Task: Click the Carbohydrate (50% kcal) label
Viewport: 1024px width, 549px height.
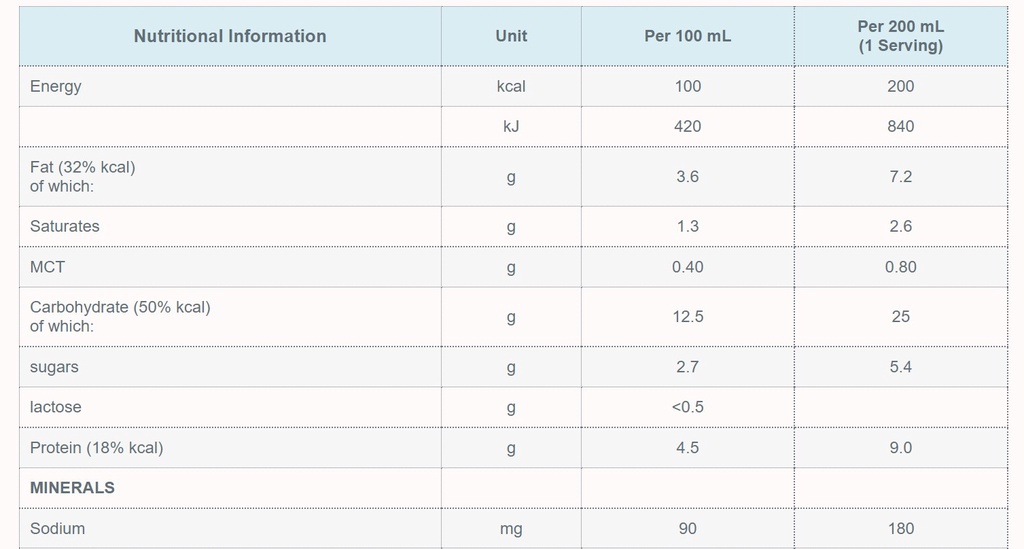Action: [x=120, y=307]
